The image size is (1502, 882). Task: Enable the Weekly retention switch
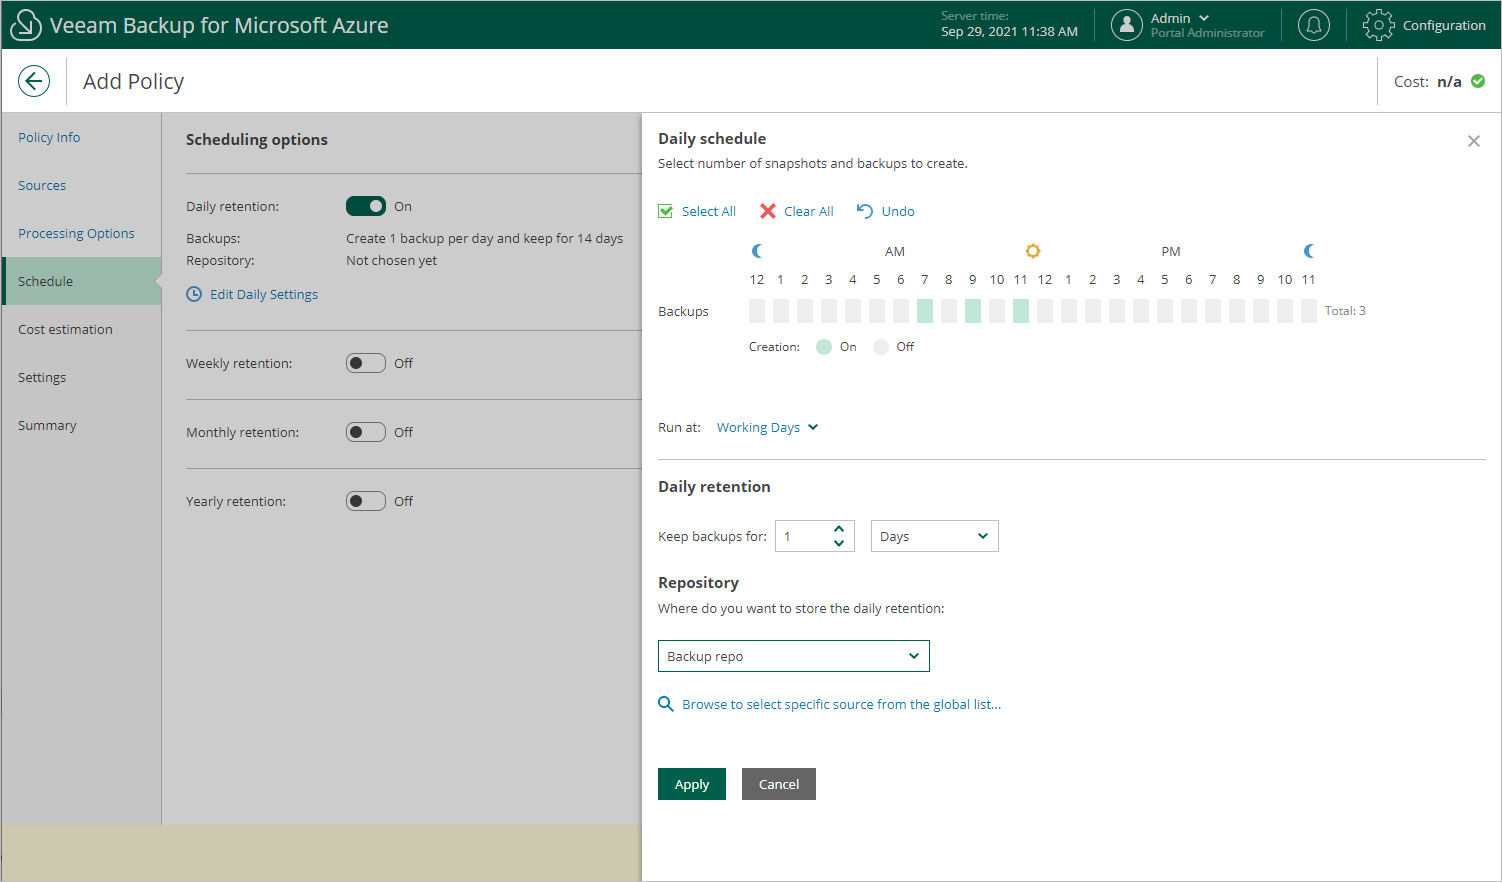click(366, 363)
